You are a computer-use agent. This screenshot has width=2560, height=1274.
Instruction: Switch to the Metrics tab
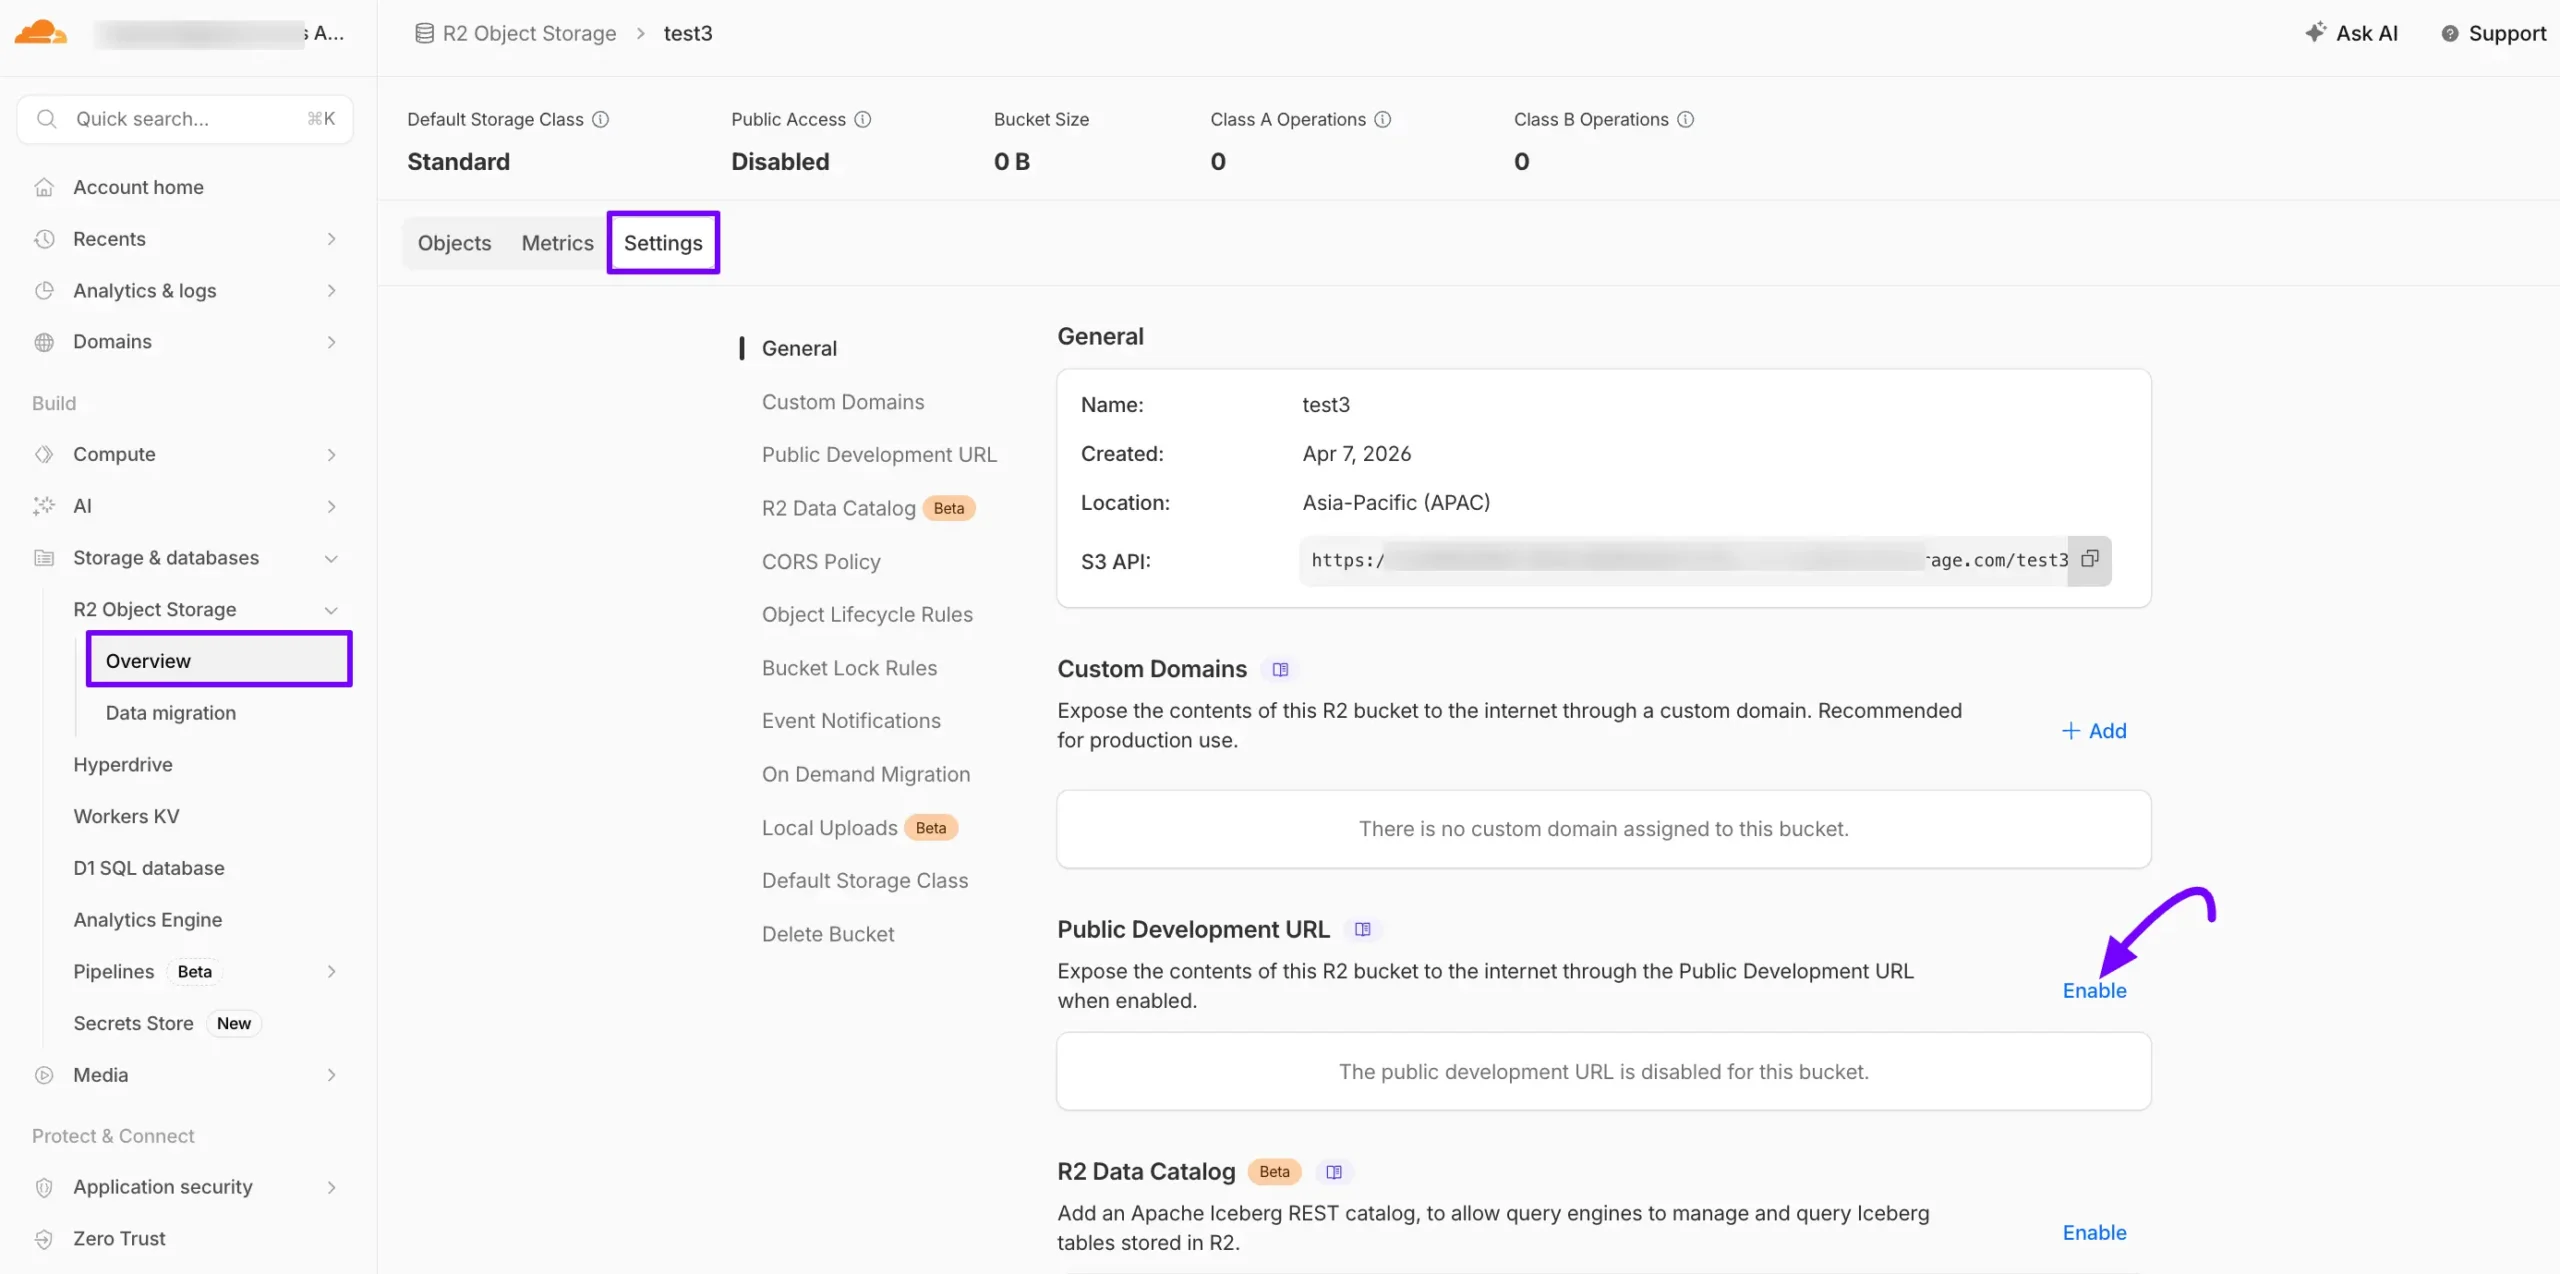tap(557, 242)
